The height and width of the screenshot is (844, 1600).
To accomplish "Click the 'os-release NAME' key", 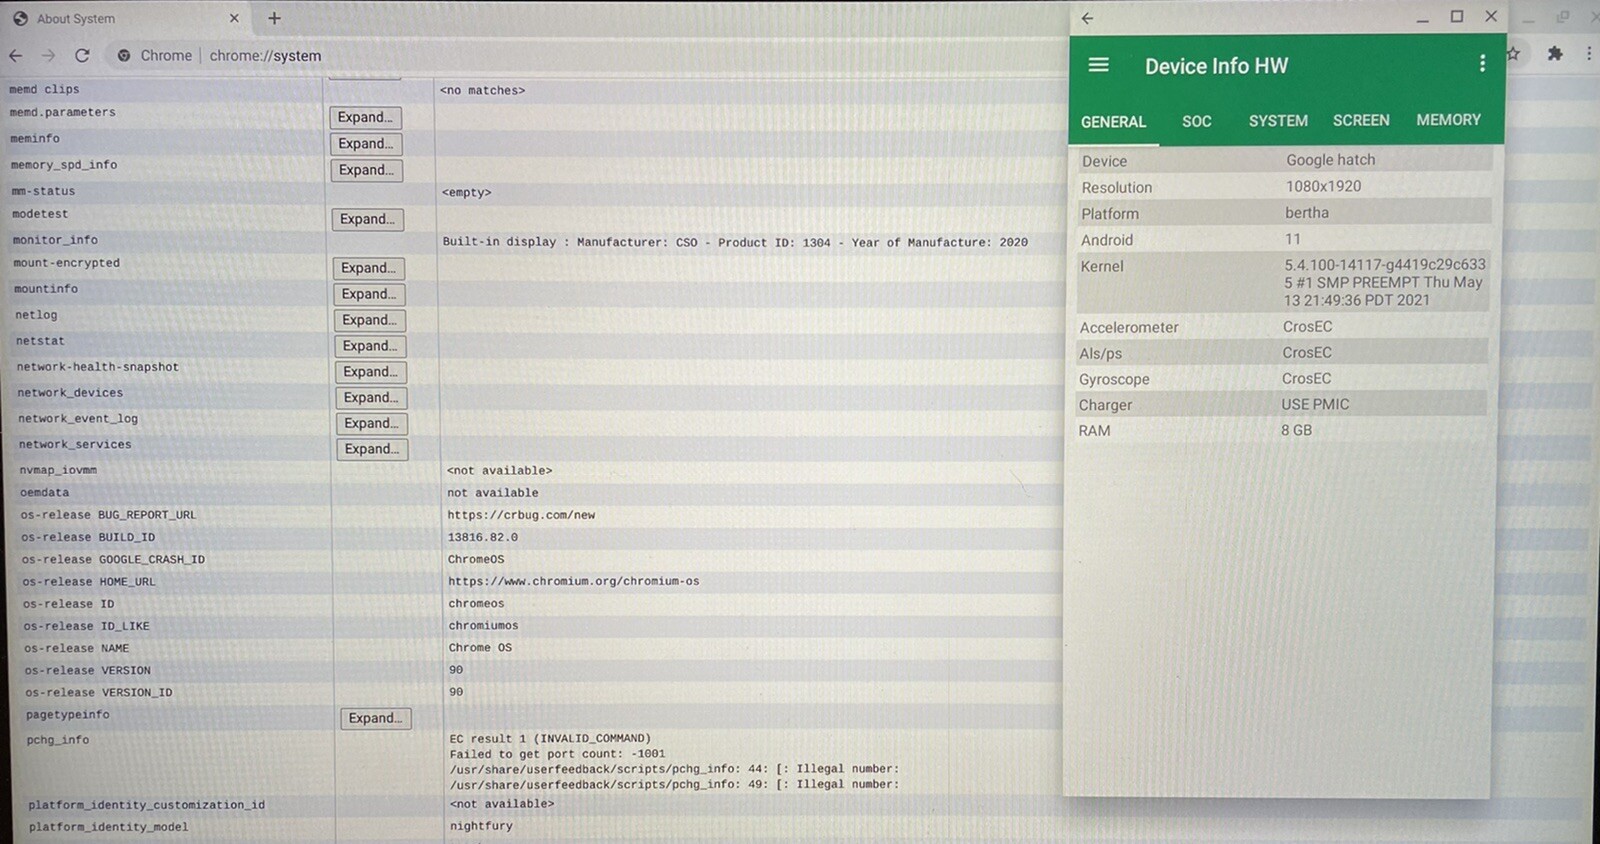I will (x=76, y=648).
